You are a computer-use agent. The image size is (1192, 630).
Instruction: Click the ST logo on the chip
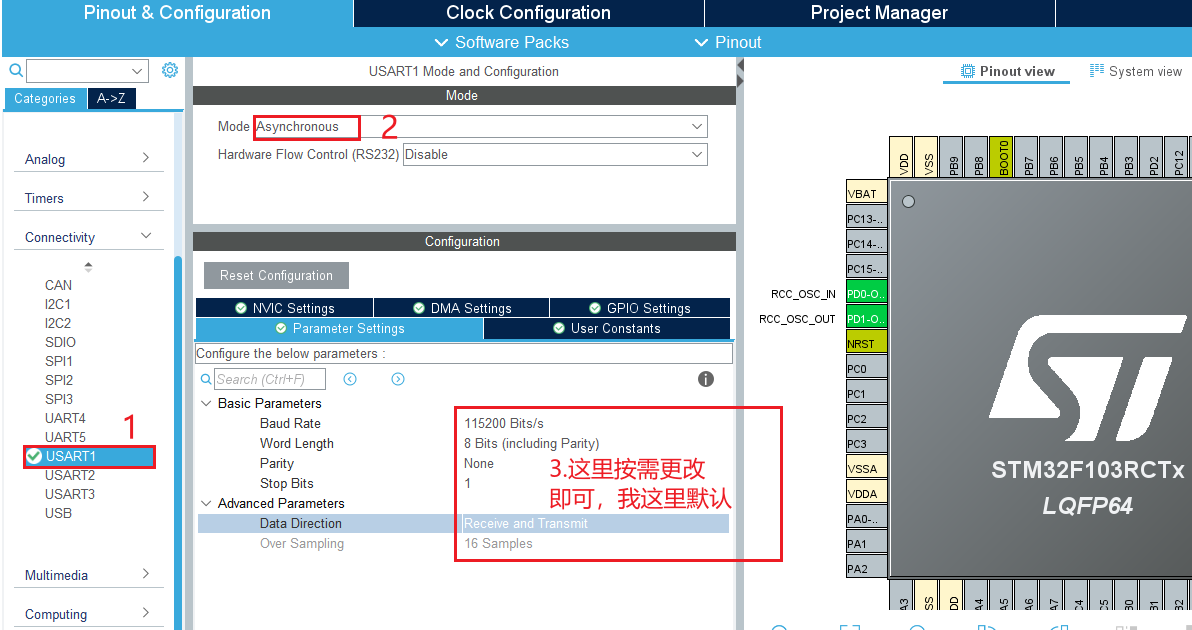pyautogui.click(x=1087, y=378)
